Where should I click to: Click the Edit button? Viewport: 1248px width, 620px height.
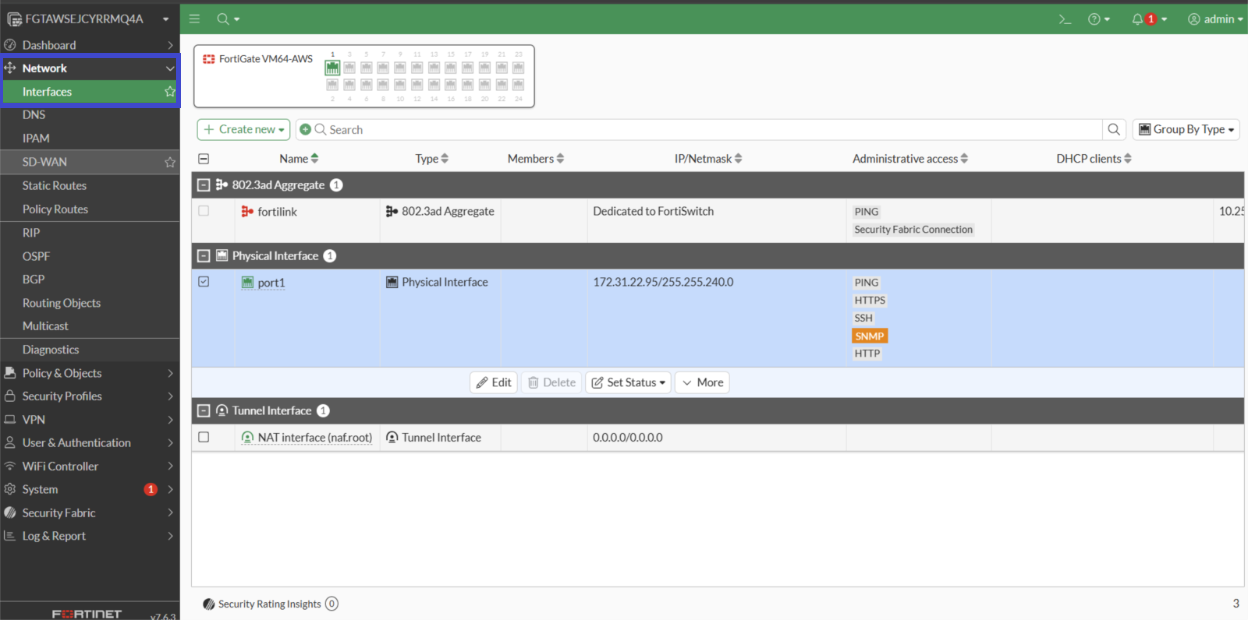pyautogui.click(x=494, y=383)
